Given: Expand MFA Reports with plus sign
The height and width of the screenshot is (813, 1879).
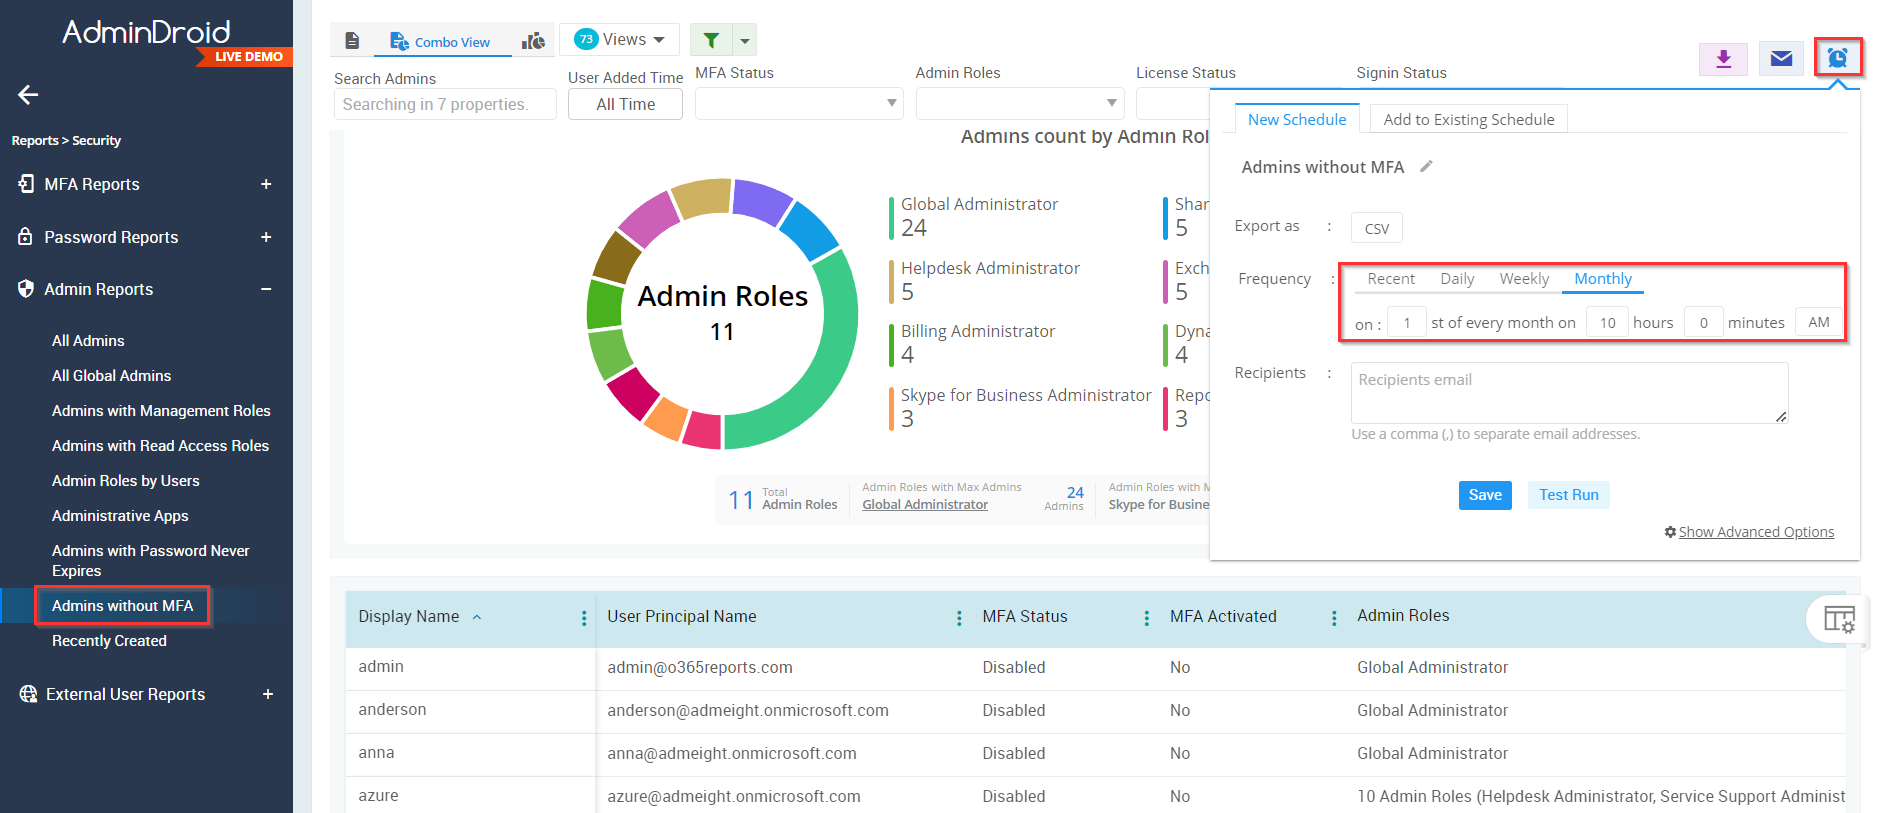Looking at the screenshot, I should tap(266, 184).
